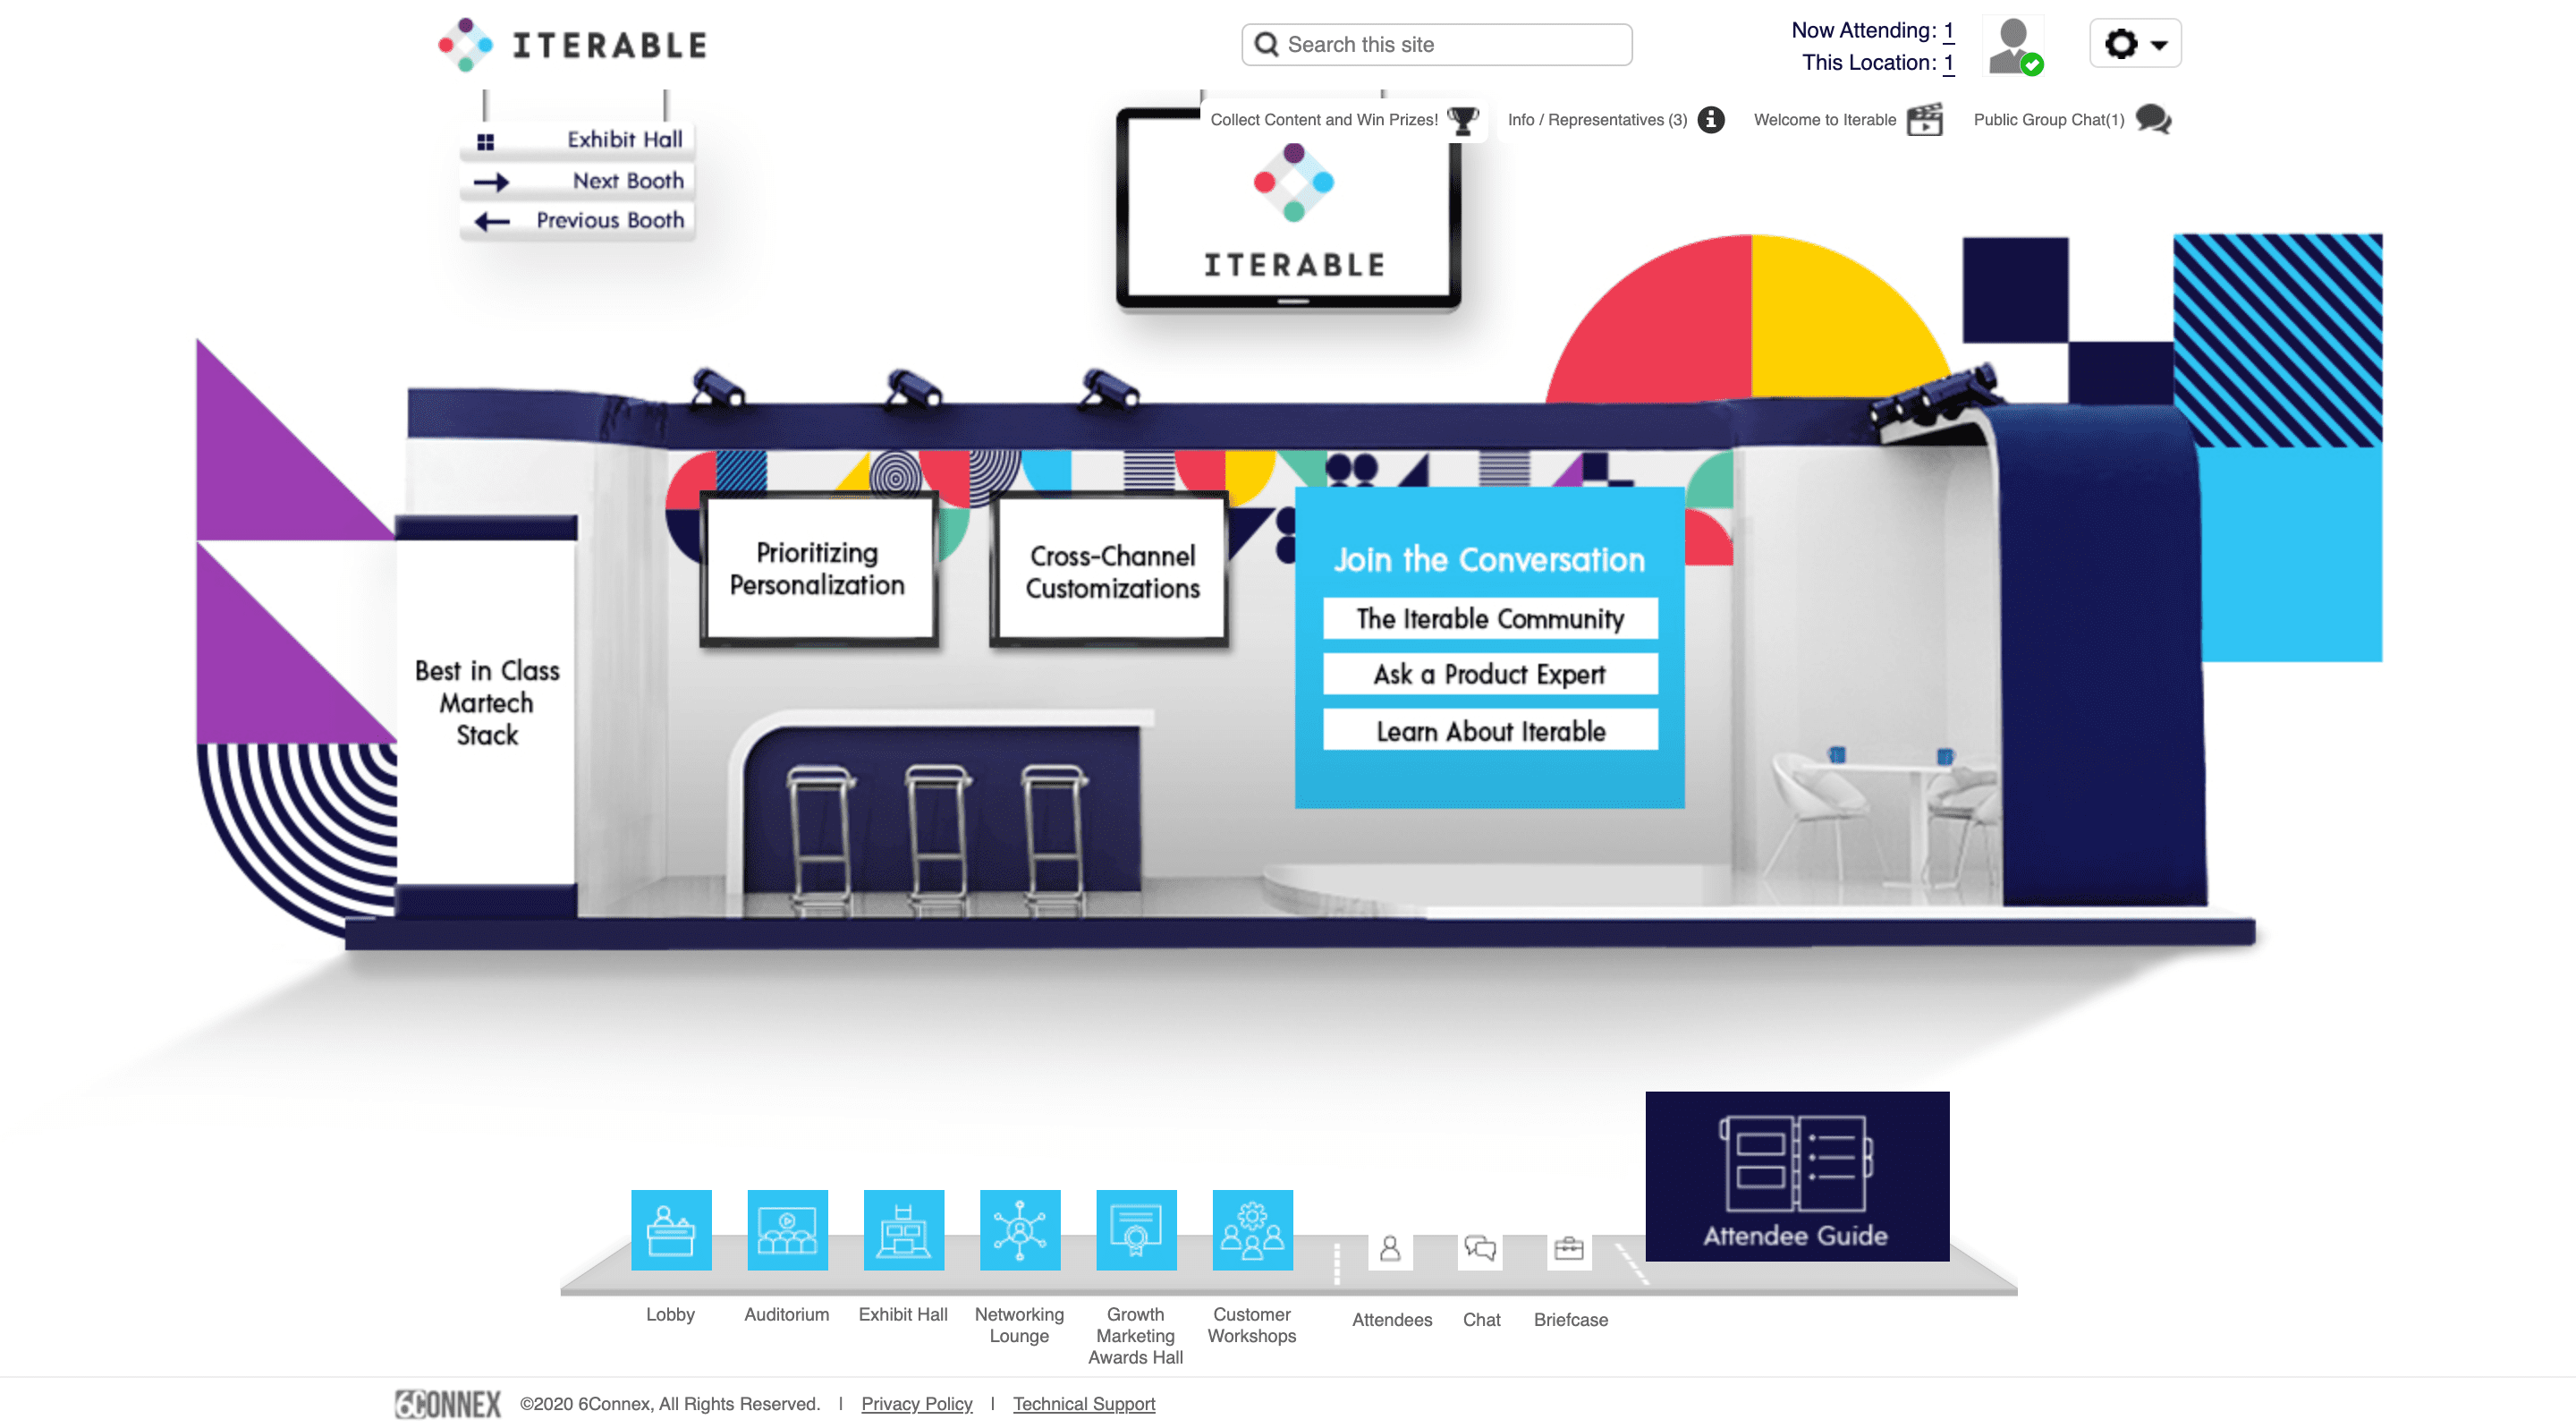Open the Lobby icon in navigation bar

coord(671,1230)
